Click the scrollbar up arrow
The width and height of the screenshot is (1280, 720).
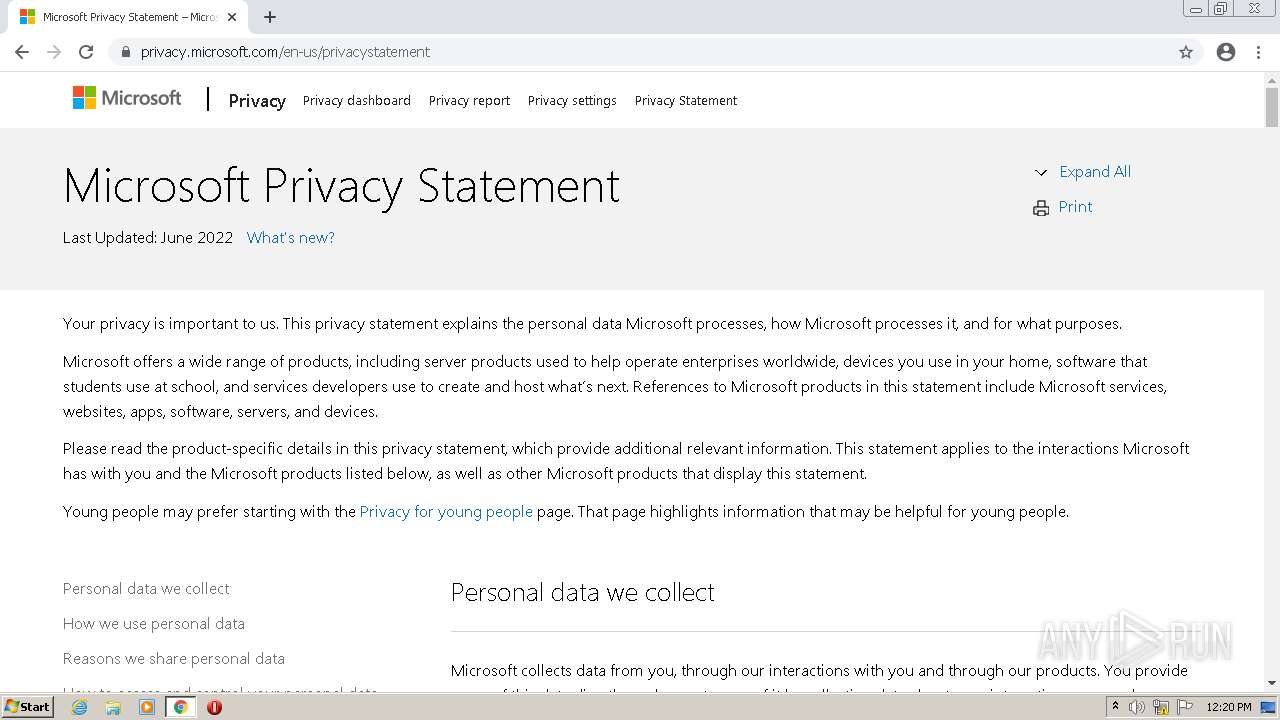pyautogui.click(x=1272, y=79)
